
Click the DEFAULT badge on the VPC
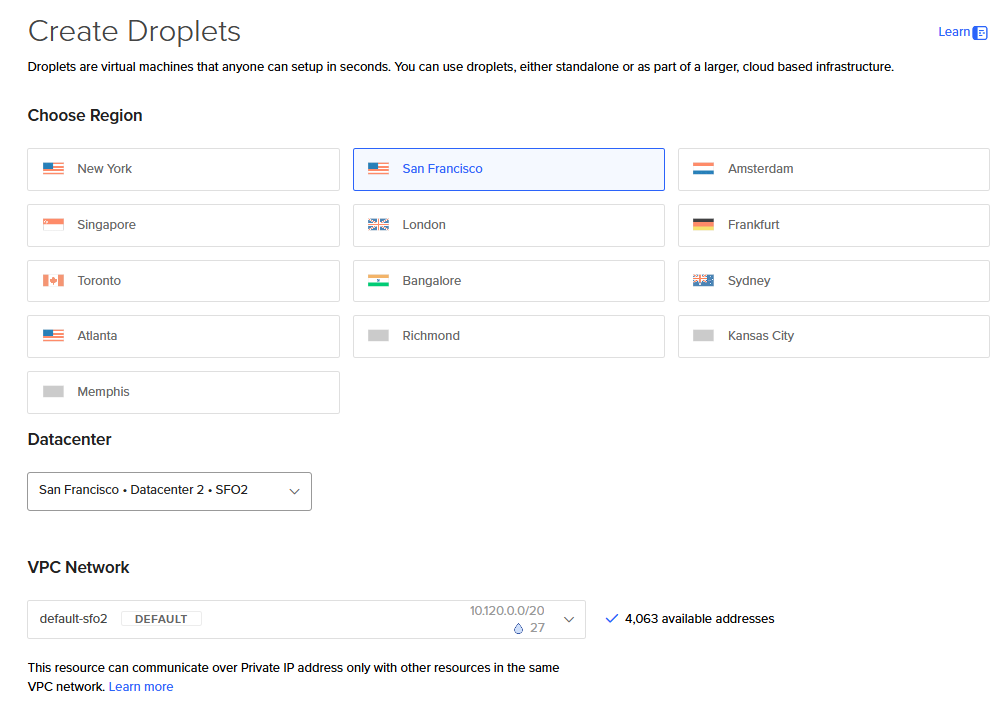(x=161, y=619)
